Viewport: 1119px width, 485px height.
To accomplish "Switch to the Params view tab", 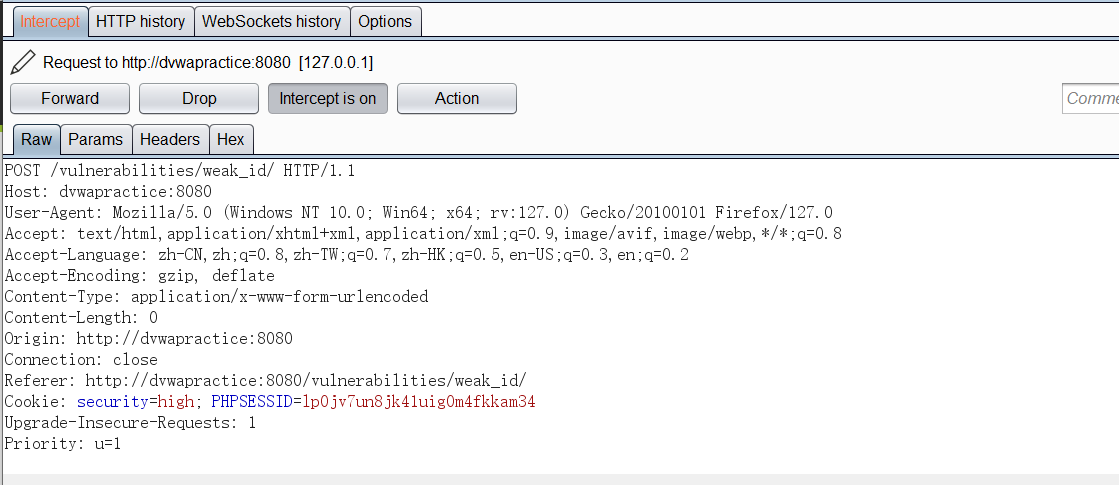I will point(96,139).
